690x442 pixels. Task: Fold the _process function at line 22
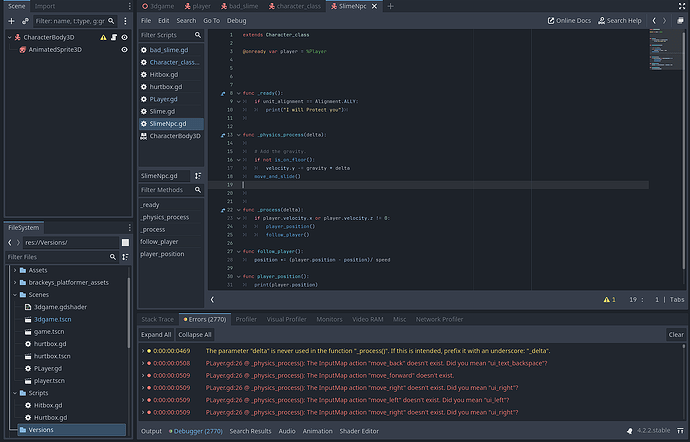[x=239, y=210]
